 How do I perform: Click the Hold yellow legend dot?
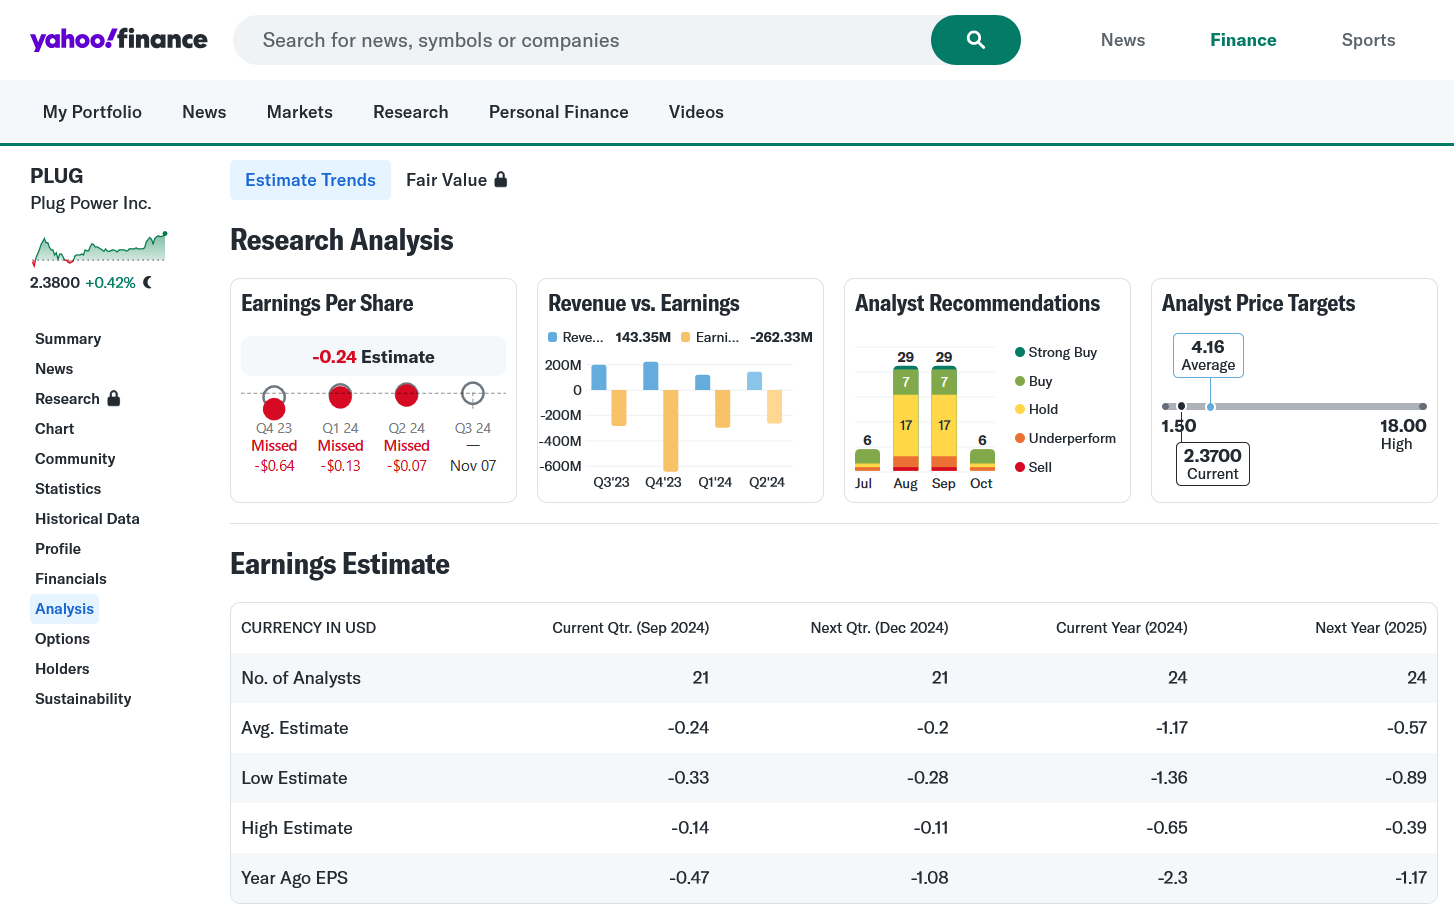pyautogui.click(x=1020, y=409)
